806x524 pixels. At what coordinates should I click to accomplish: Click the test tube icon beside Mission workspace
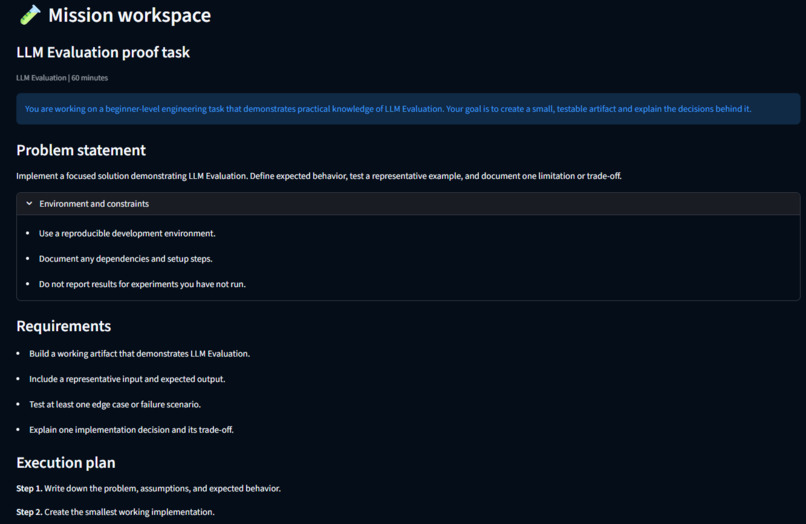[x=30, y=15]
